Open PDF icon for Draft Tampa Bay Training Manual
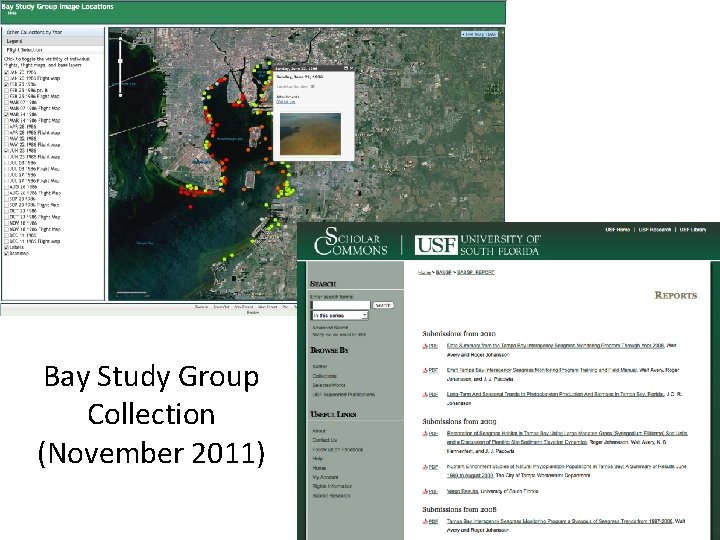This screenshot has height=540, width=720. 430,370
